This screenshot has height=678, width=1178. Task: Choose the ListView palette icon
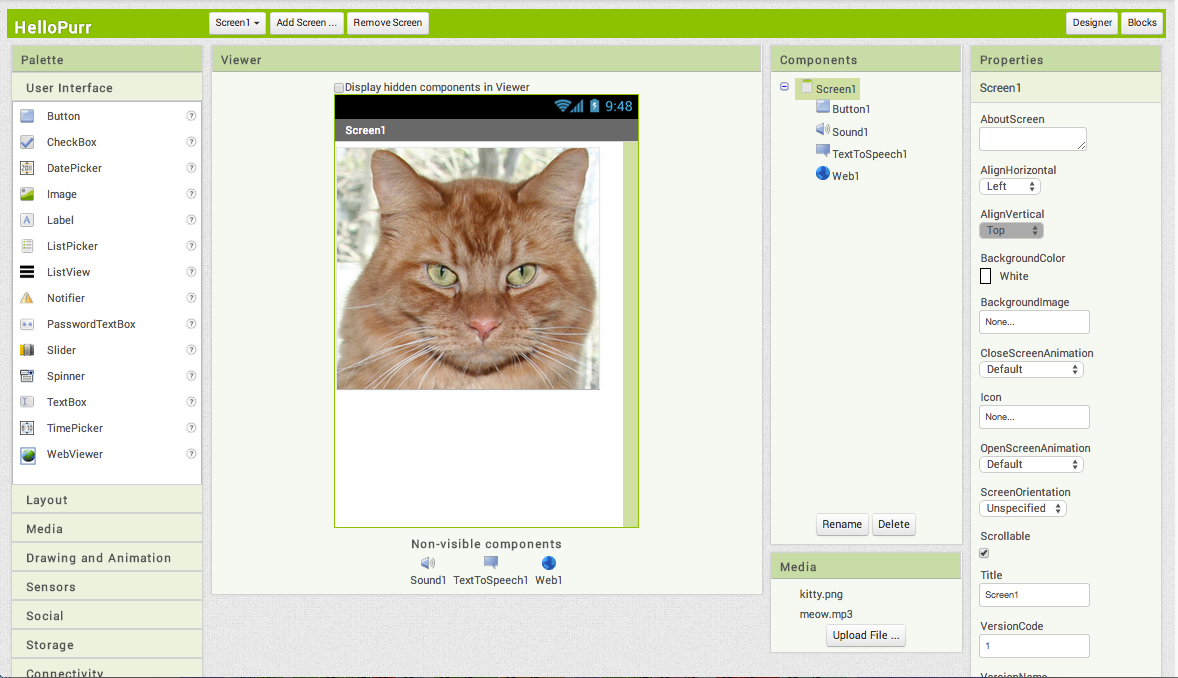(27, 272)
